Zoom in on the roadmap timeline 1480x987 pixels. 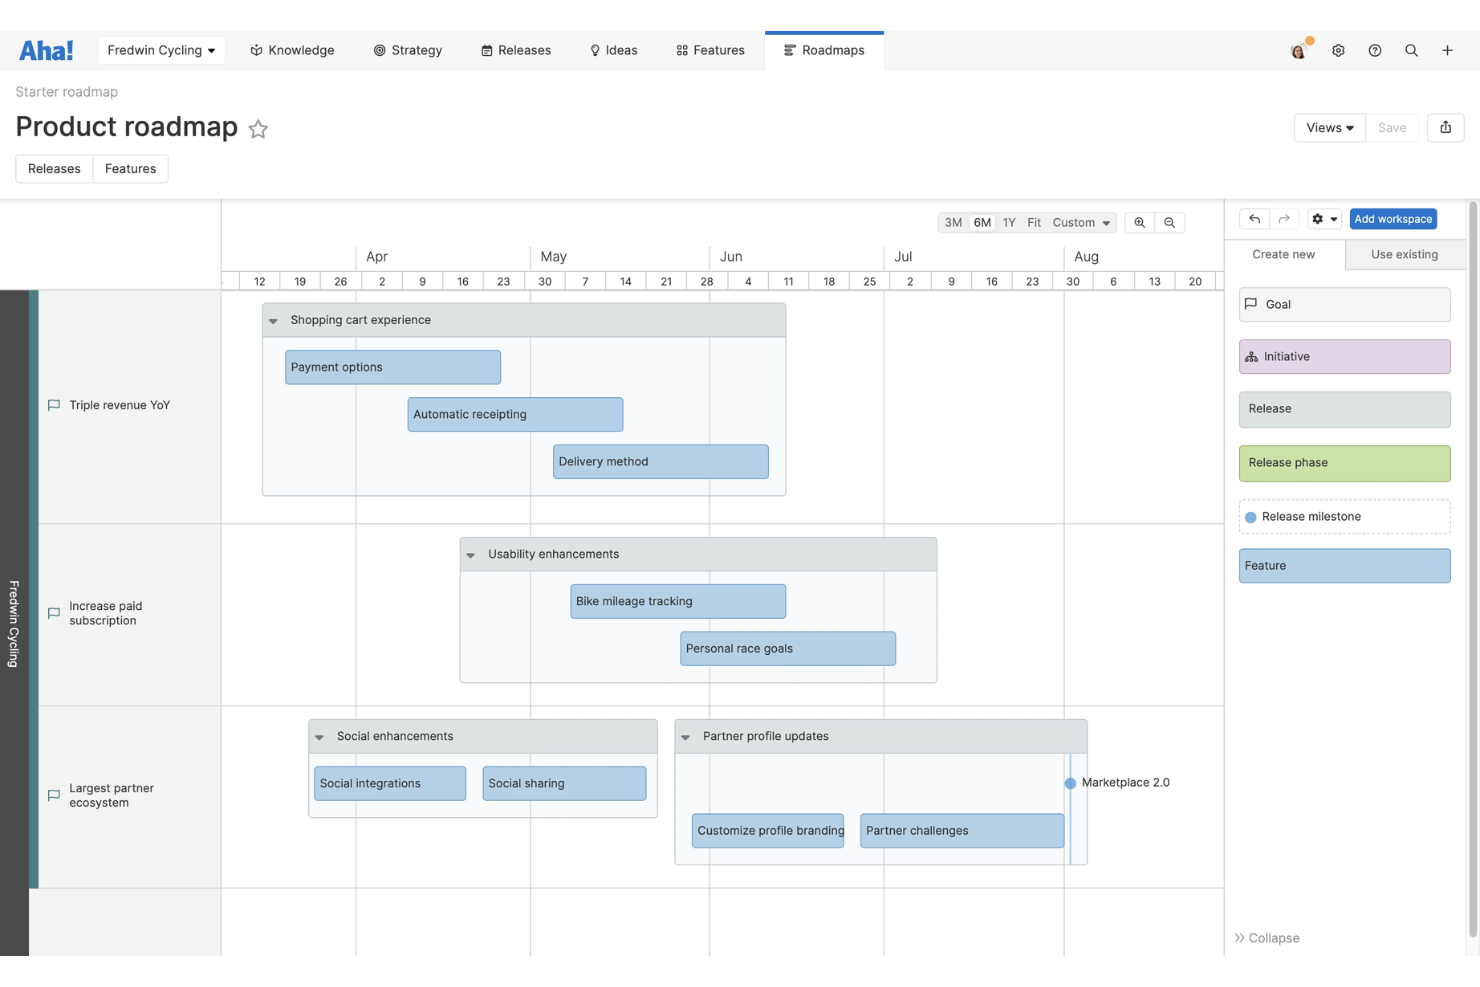(x=1139, y=223)
